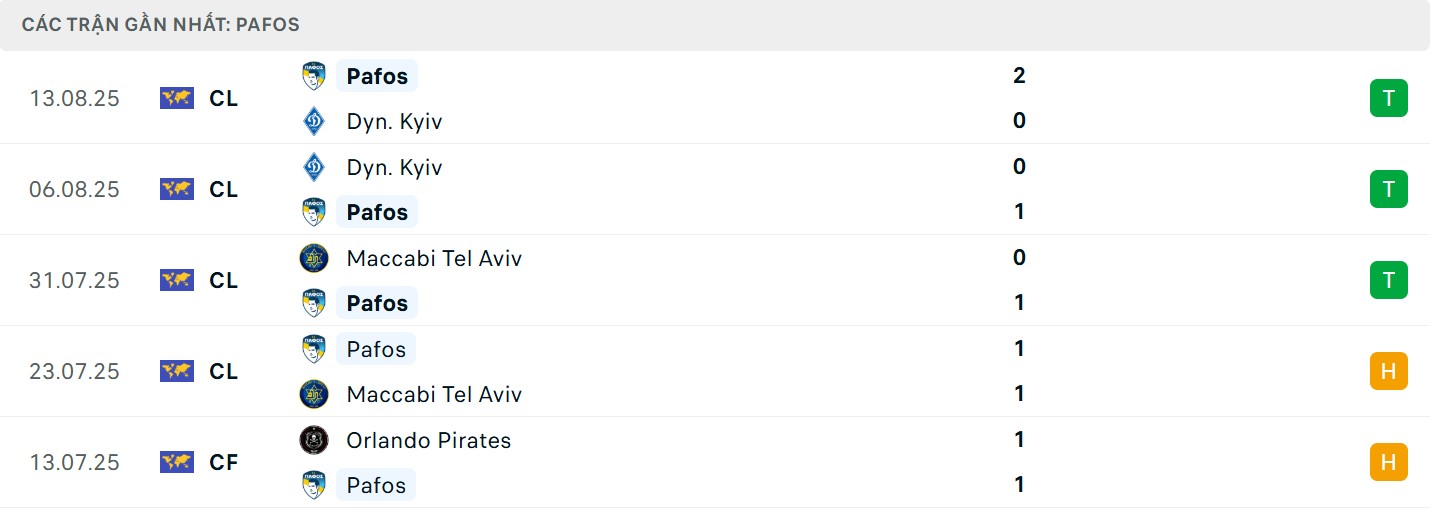This screenshot has width=1447, height=532.
Task: Click Maccabi Tel Aviv crest in 31.07.25 match
Action: 314,258
